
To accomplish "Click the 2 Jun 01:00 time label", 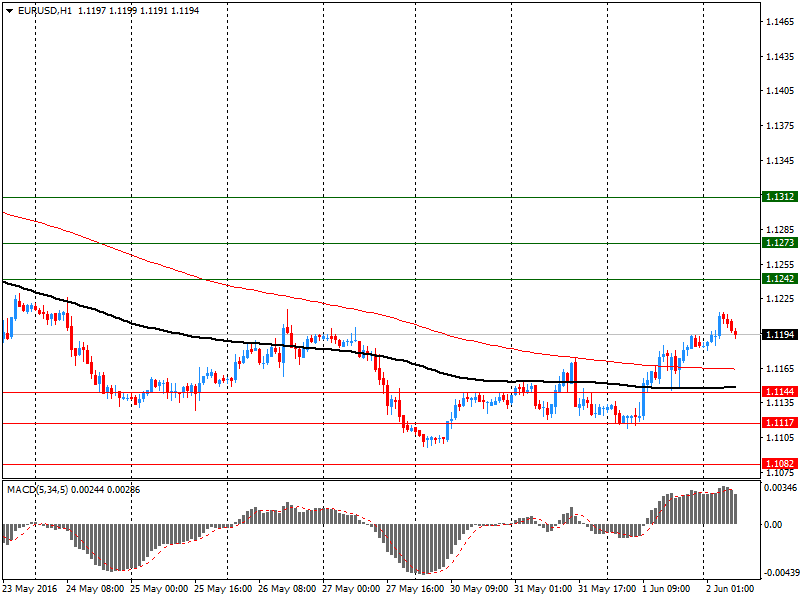I will pyautogui.click(x=730, y=589).
